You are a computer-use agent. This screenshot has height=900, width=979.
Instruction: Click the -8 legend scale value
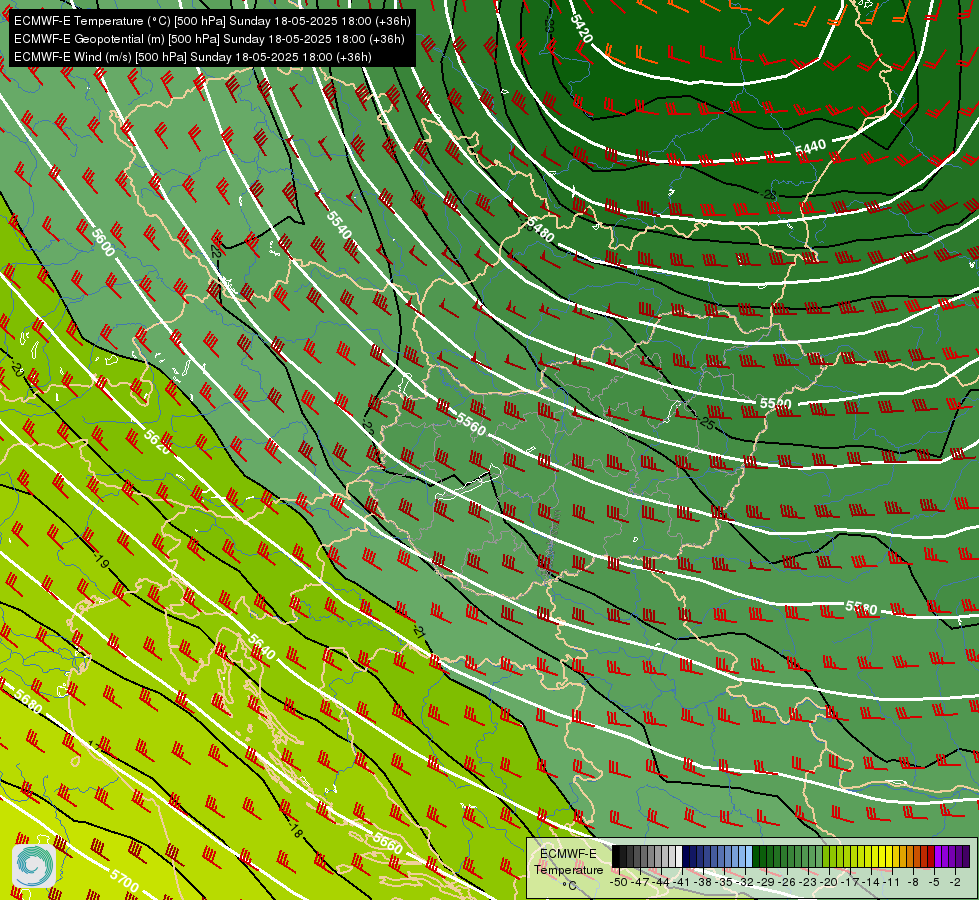[x=913, y=882]
